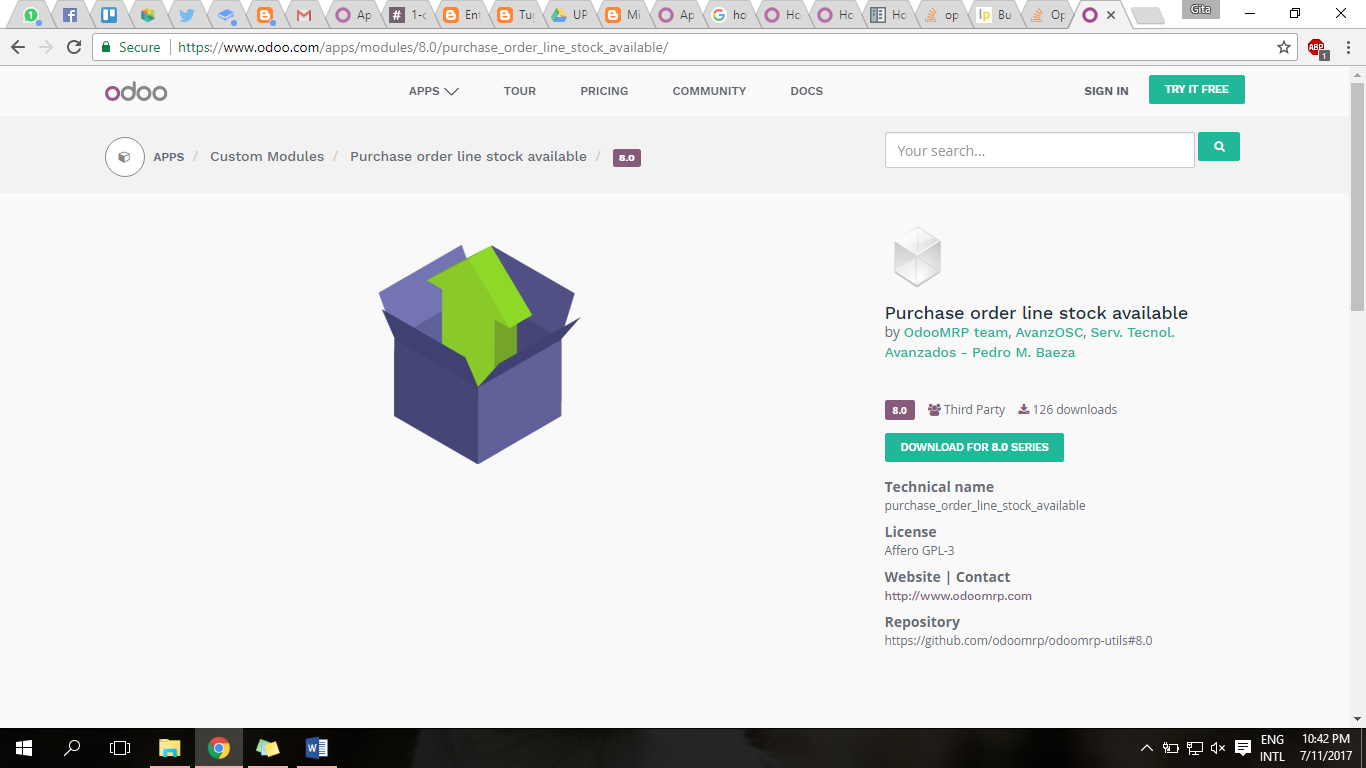This screenshot has height=768, width=1366.
Task: Click the Odoo logo
Action: click(136, 92)
